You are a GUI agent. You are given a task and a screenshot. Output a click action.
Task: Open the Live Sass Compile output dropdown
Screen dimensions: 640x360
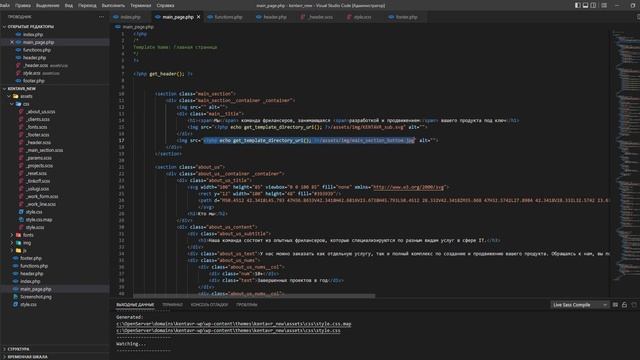point(579,305)
